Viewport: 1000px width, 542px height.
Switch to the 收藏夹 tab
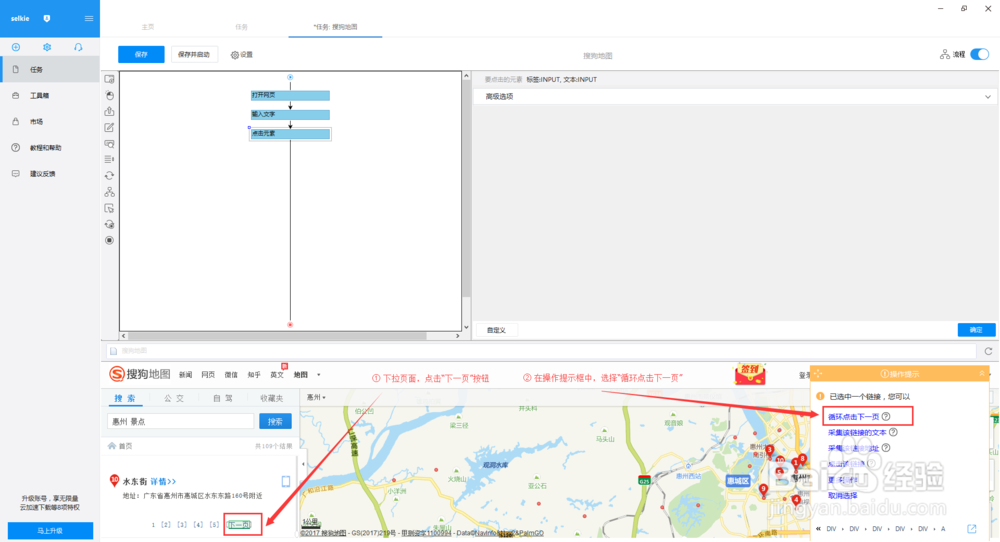tap(271, 398)
